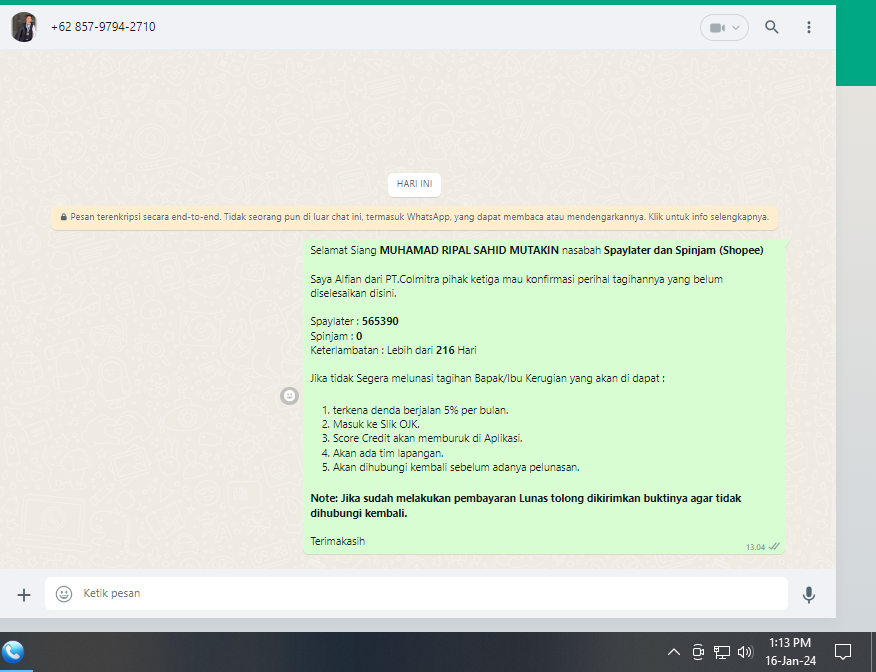Open the phone app in the taskbar
This screenshot has height=672, width=876.
click(x=13, y=652)
